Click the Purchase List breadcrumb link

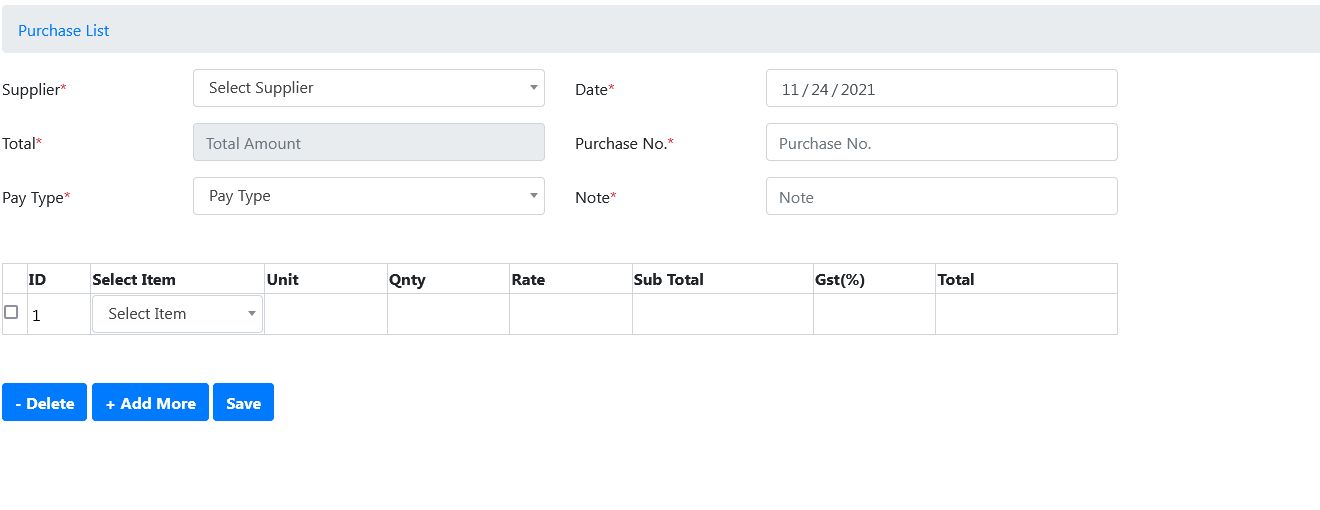63,30
